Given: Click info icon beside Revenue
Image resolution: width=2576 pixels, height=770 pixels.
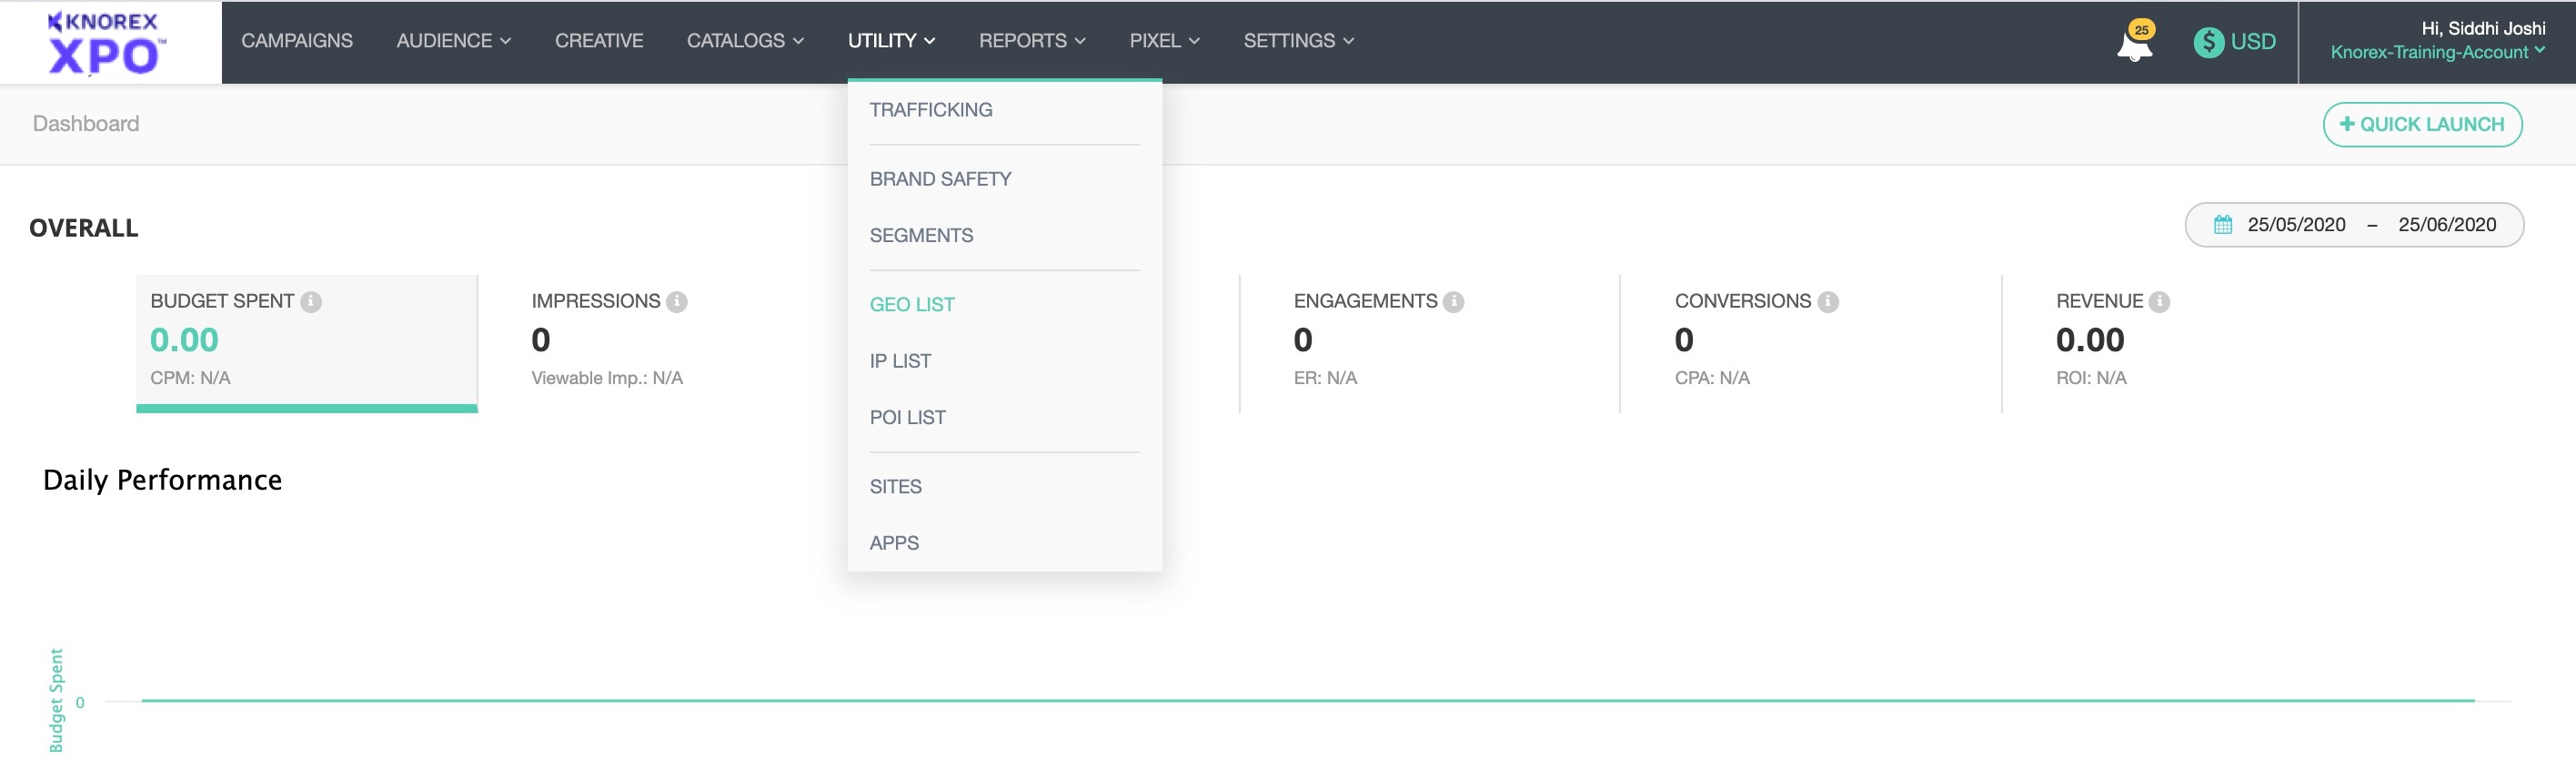Looking at the screenshot, I should point(2160,302).
